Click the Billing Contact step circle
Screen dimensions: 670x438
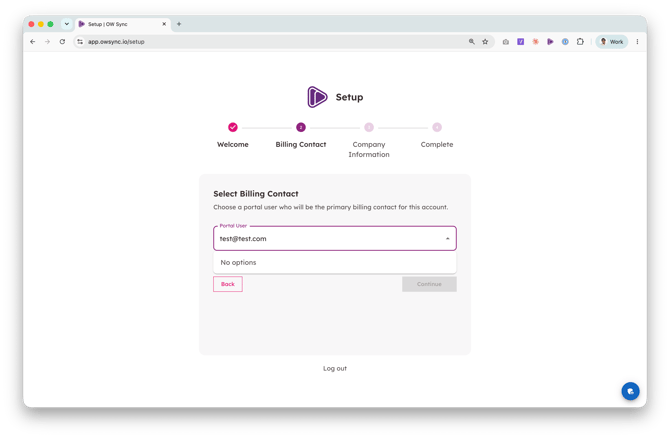pyautogui.click(x=301, y=127)
